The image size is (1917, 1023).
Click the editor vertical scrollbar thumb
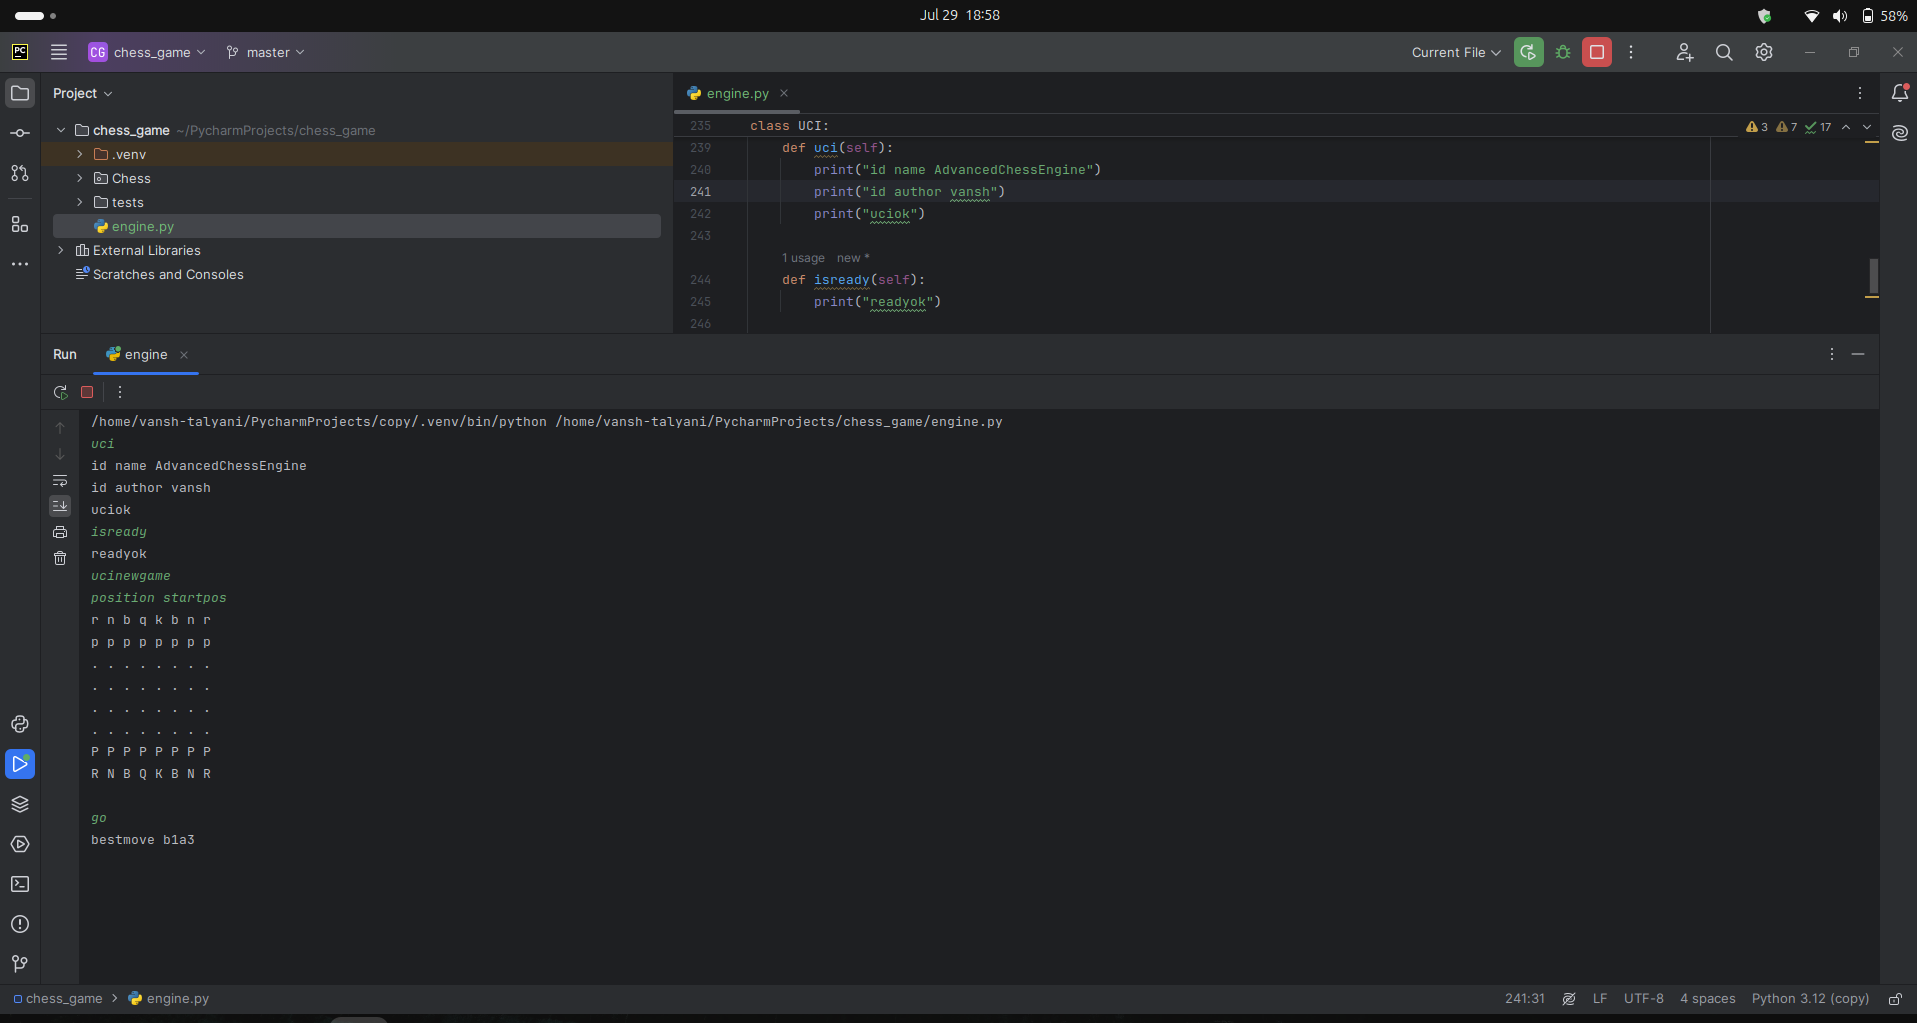click(x=1873, y=276)
